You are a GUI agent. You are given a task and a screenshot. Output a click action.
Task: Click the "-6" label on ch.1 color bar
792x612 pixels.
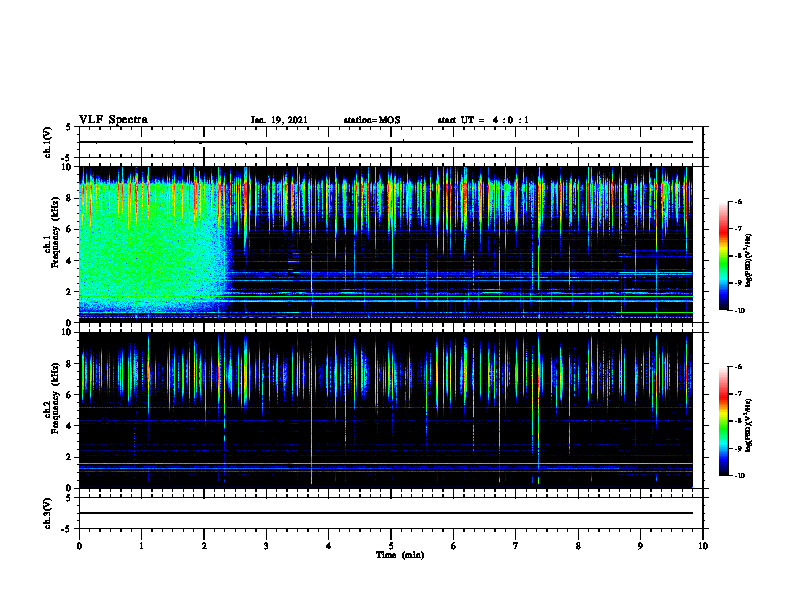pos(737,202)
